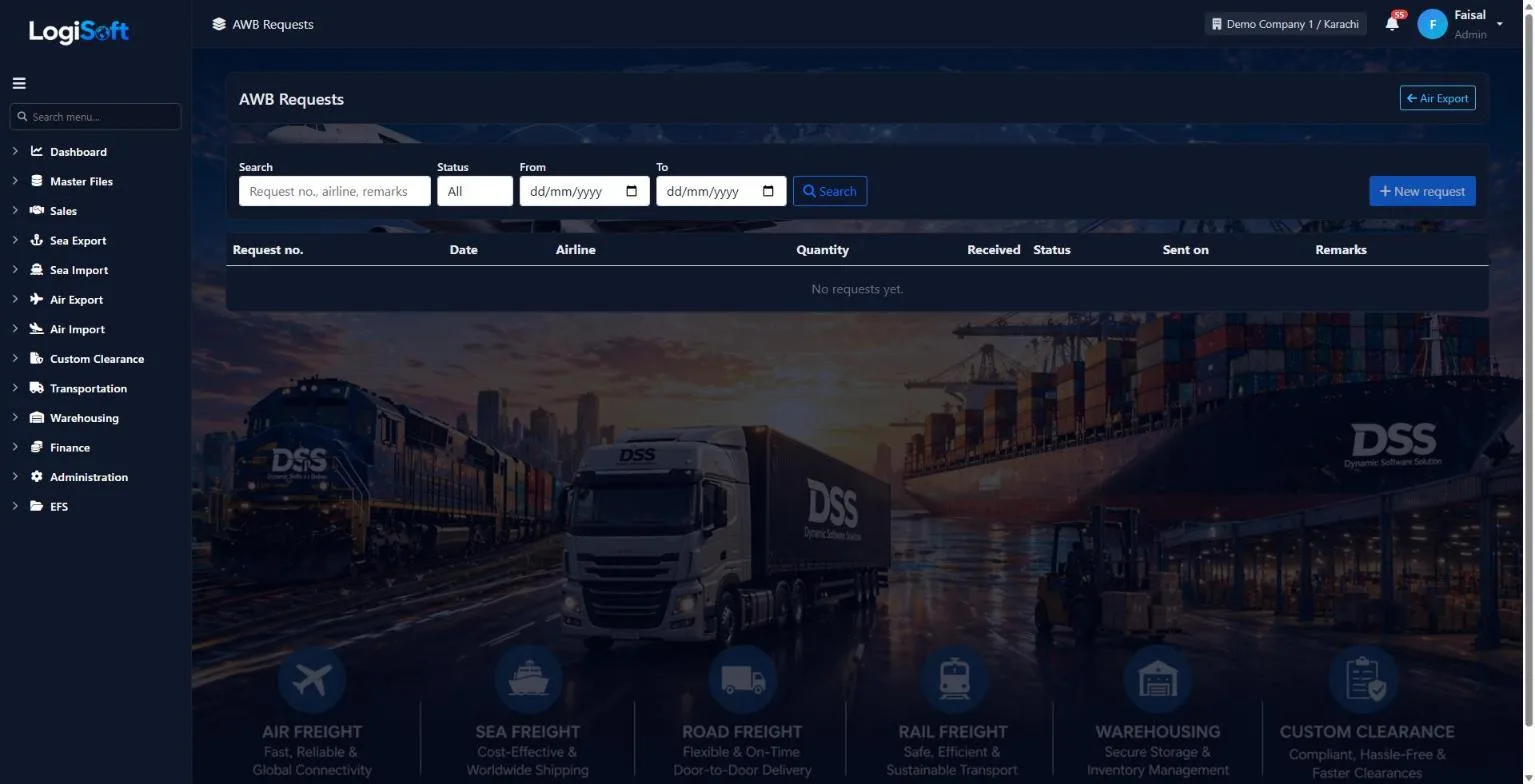Open the Transportation menu item
The height and width of the screenshot is (784, 1535).
(88, 388)
